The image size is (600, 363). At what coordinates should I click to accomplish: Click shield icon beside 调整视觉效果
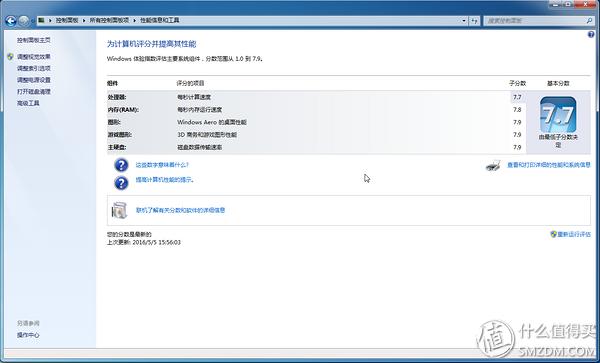point(10,57)
